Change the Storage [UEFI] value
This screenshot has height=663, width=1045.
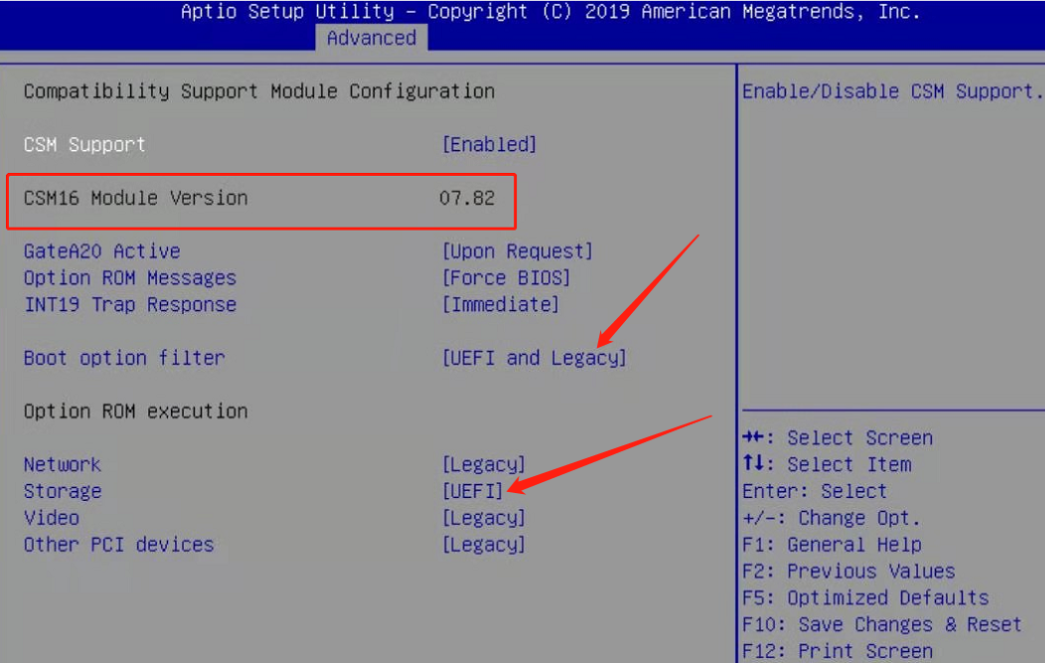coord(473,491)
